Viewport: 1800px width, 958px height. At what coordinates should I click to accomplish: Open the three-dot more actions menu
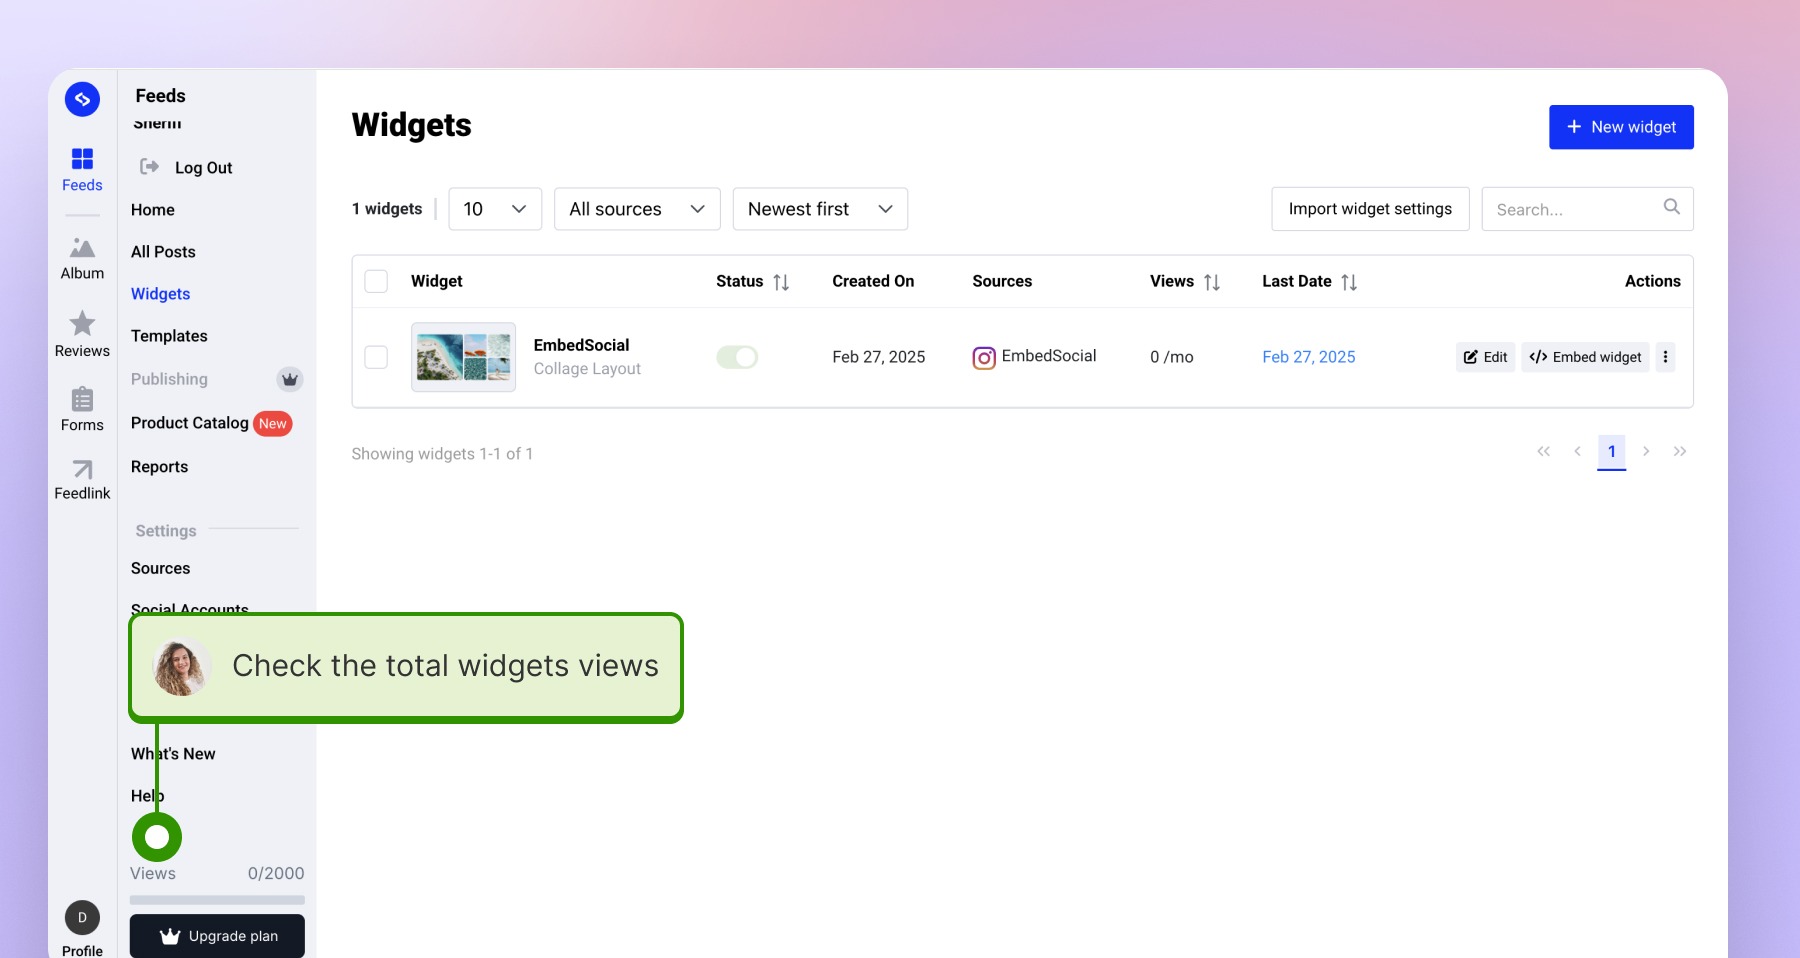point(1665,357)
